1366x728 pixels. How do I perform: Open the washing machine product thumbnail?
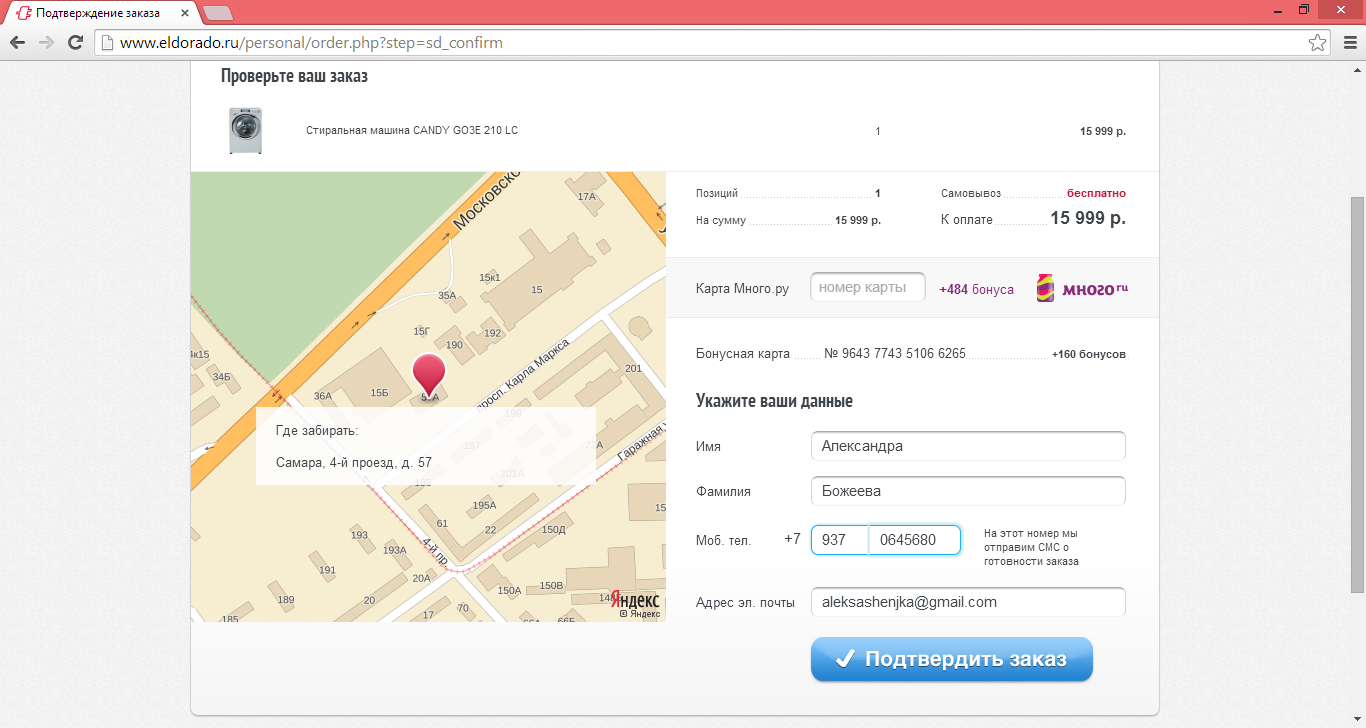click(x=245, y=131)
